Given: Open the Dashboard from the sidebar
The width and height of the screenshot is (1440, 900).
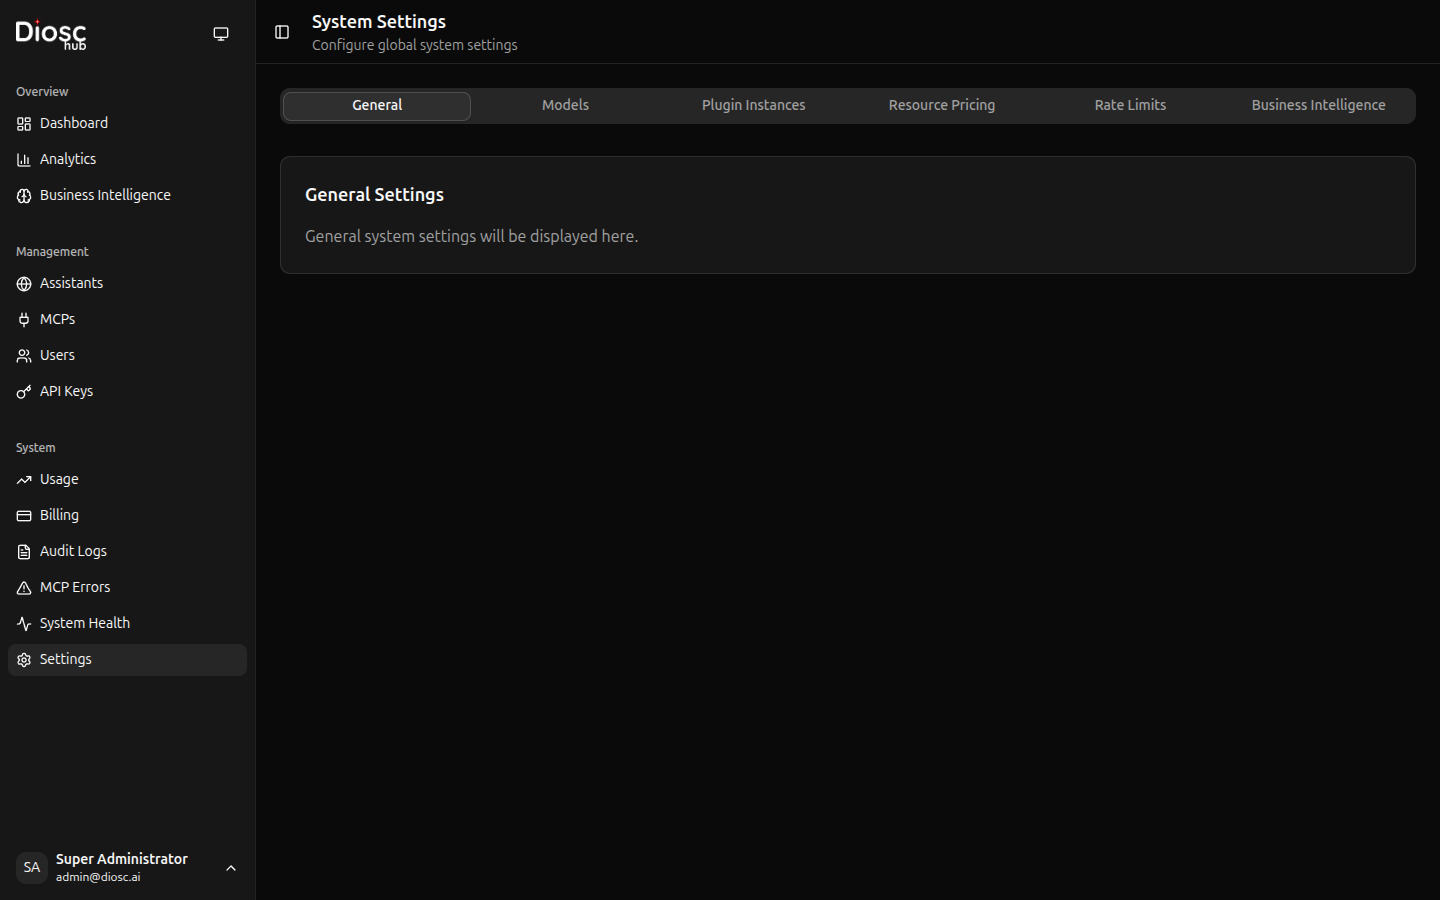Looking at the screenshot, I should coord(73,122).
